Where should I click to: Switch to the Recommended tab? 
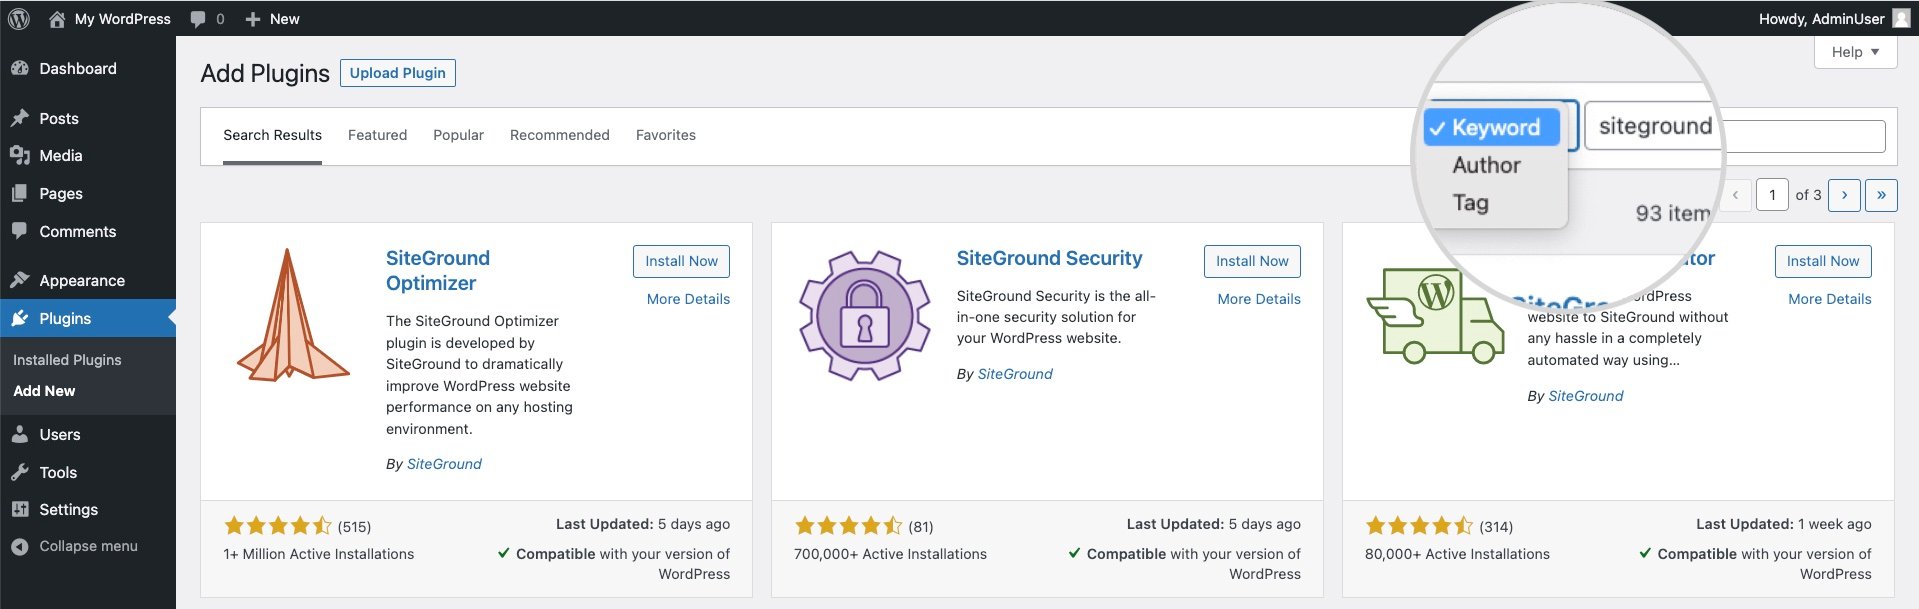click(559, 135)
